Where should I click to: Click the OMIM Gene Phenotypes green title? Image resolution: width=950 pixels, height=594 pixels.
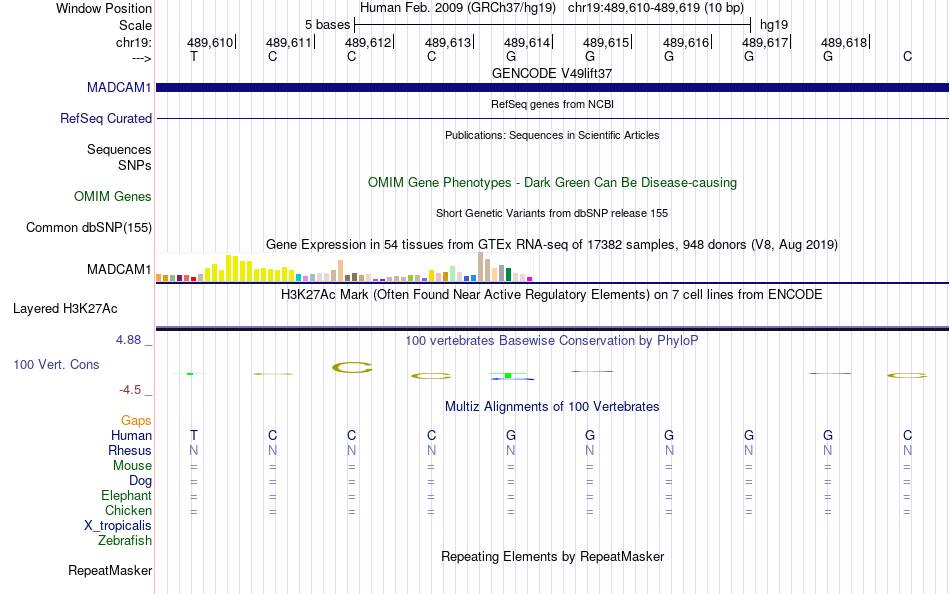[x=552, y=182]
